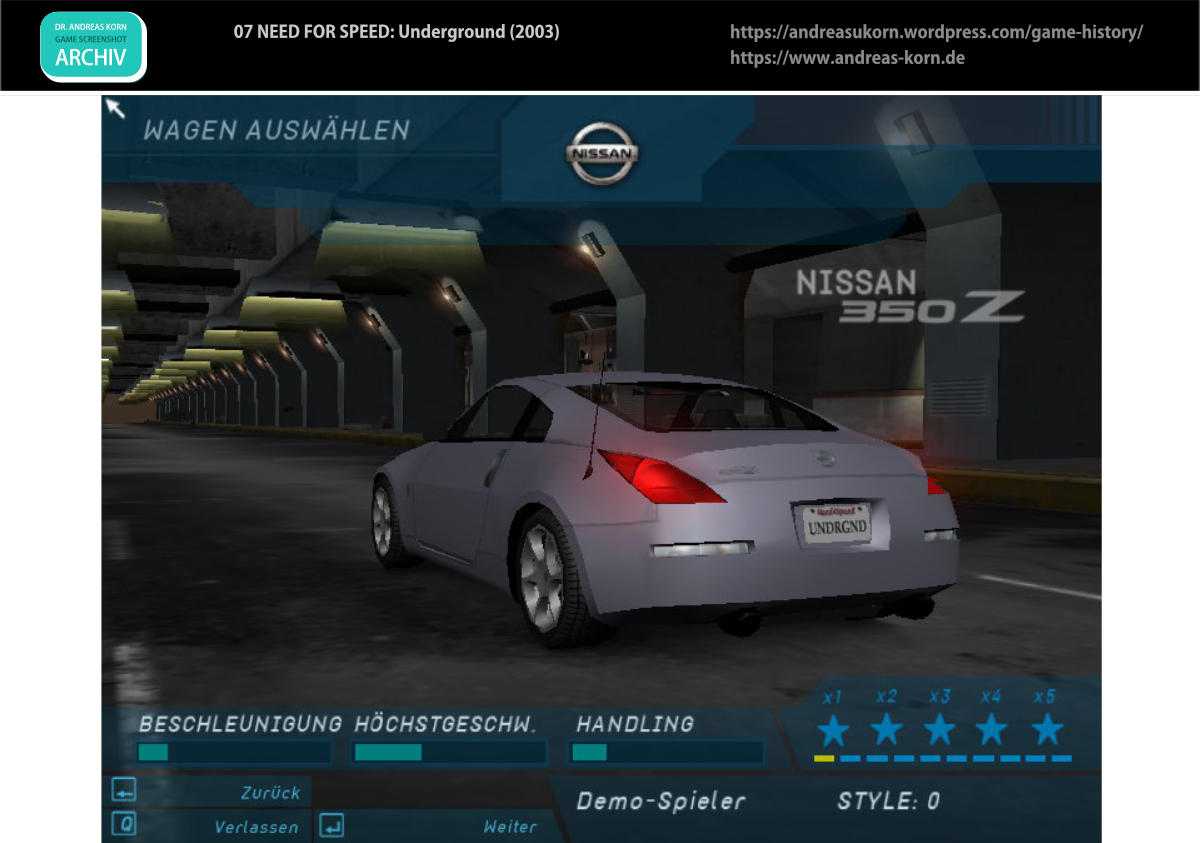
Task: Select the x3 style star
Action: [x=939, y=730]
